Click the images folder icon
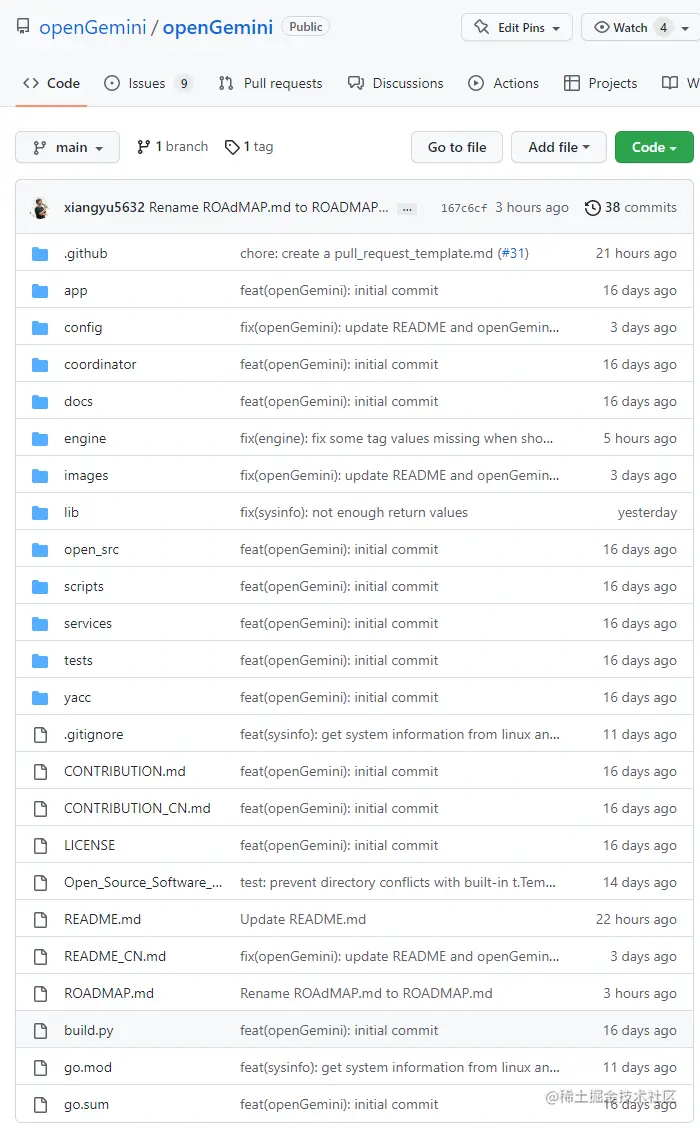 point(40,476)
